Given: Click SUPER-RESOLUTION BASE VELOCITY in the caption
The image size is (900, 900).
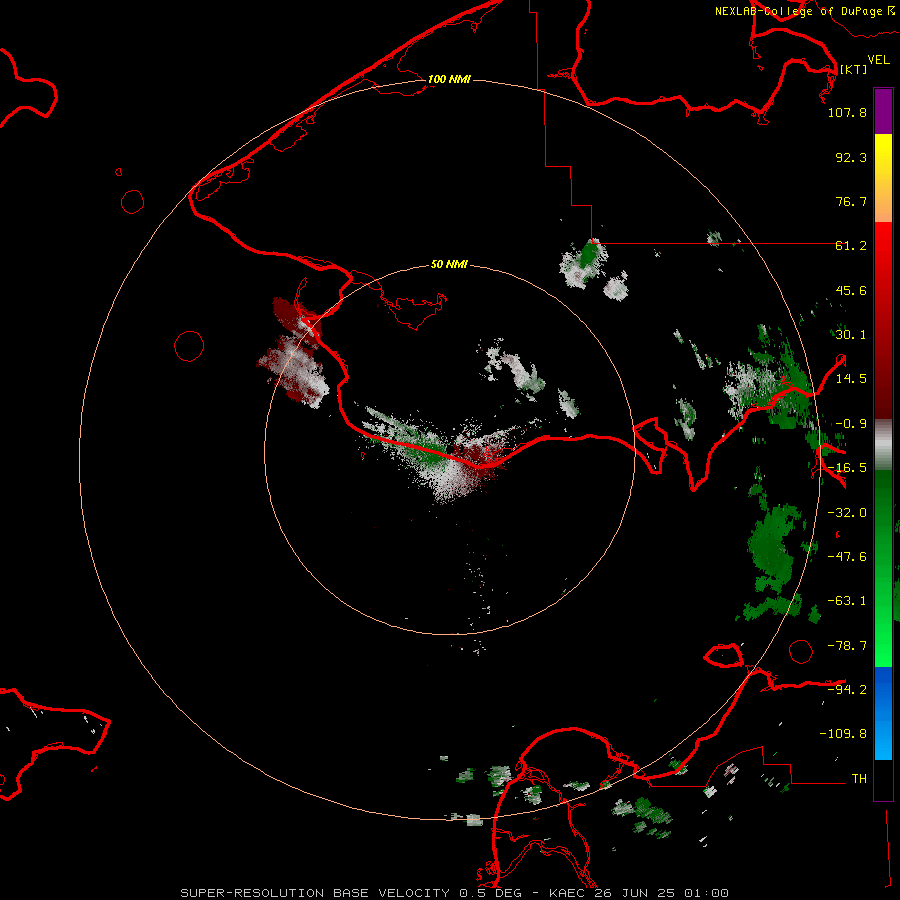Looking at the screenshot, I should tap(315, 893).
